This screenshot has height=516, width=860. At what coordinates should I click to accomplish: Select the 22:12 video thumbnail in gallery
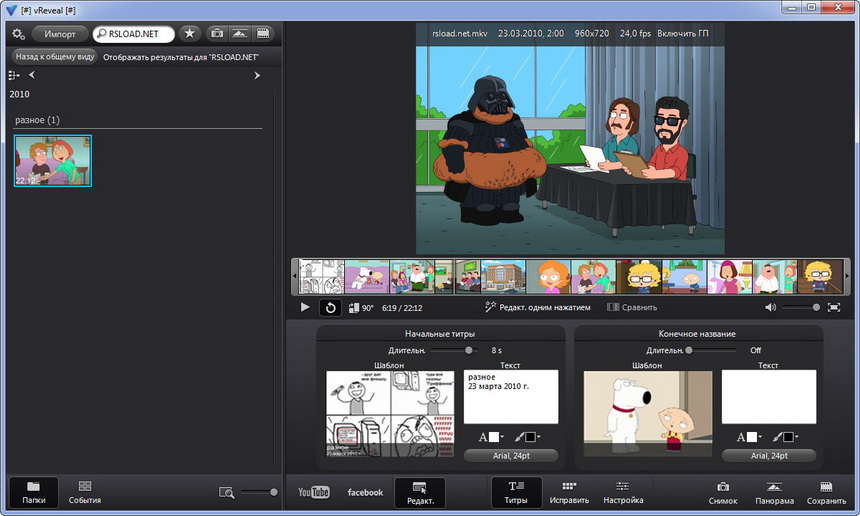(x=53, y=161)
